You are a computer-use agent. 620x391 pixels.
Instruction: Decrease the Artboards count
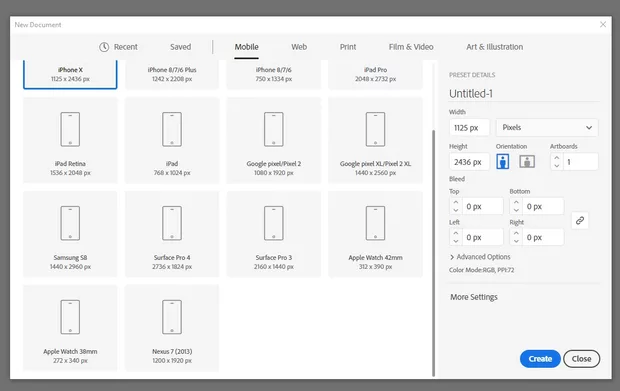[x=556, y=166]
